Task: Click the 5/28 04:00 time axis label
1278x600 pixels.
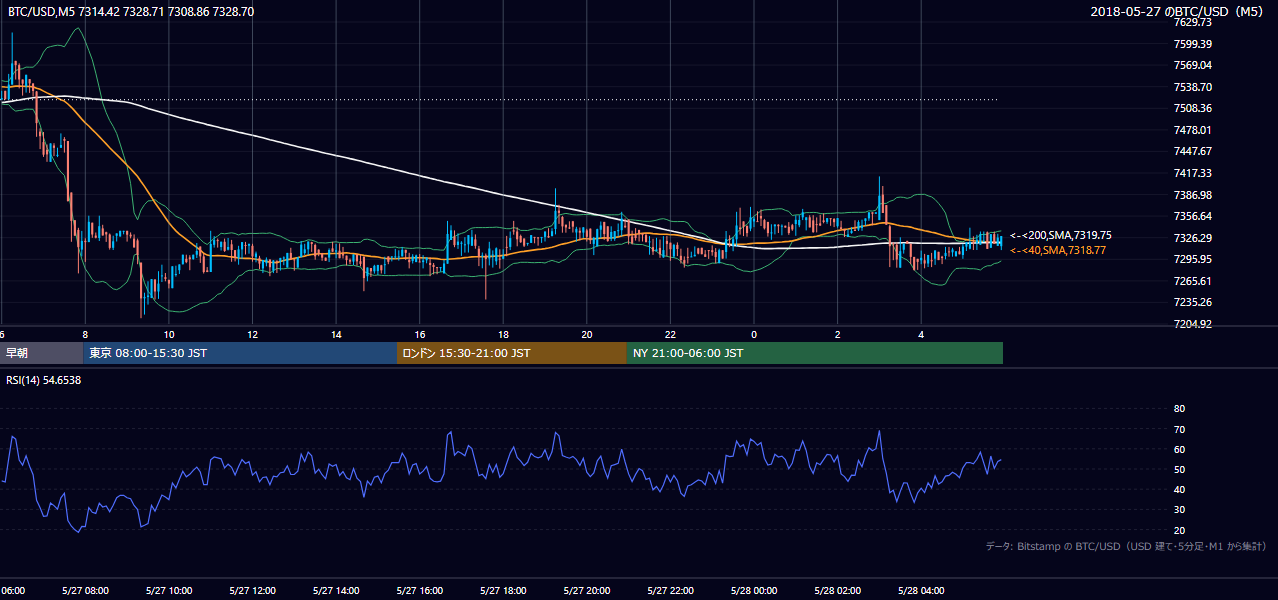Action: (921, 591)
